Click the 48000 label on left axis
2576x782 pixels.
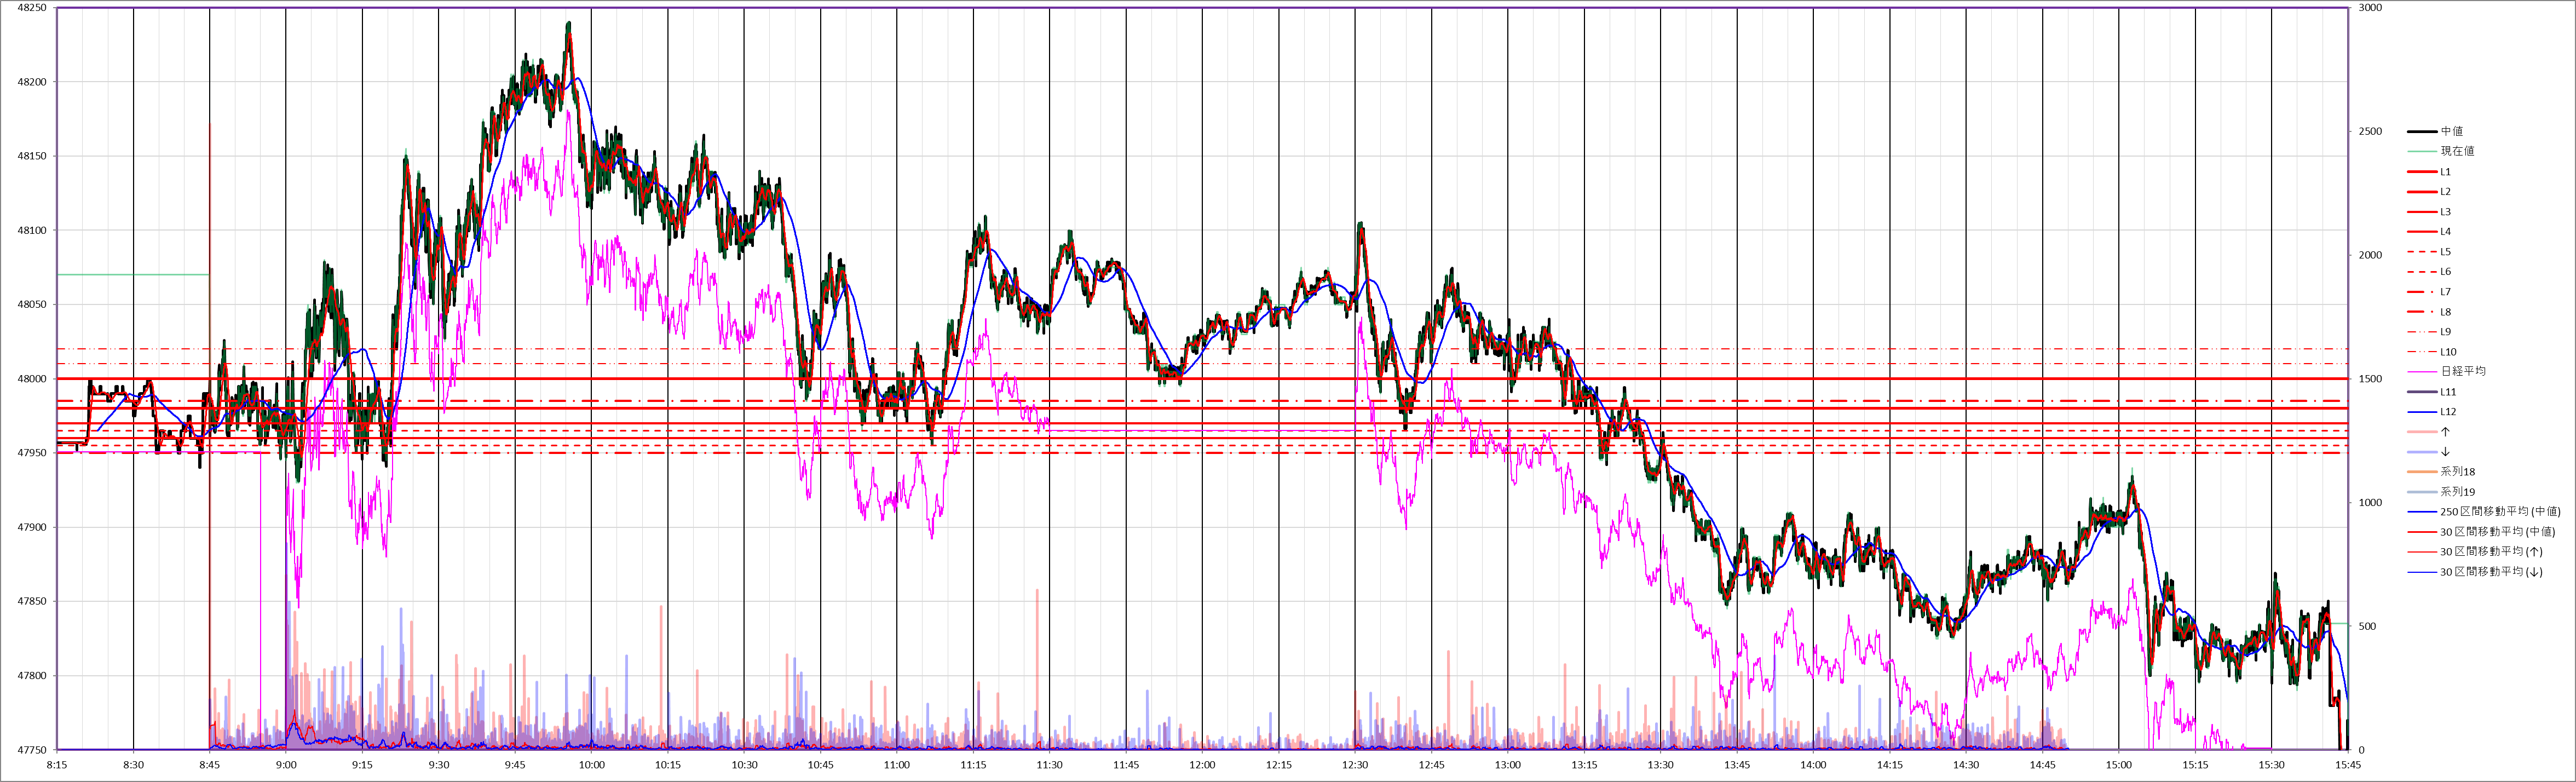pyautogui.click(x=32, y=379)
